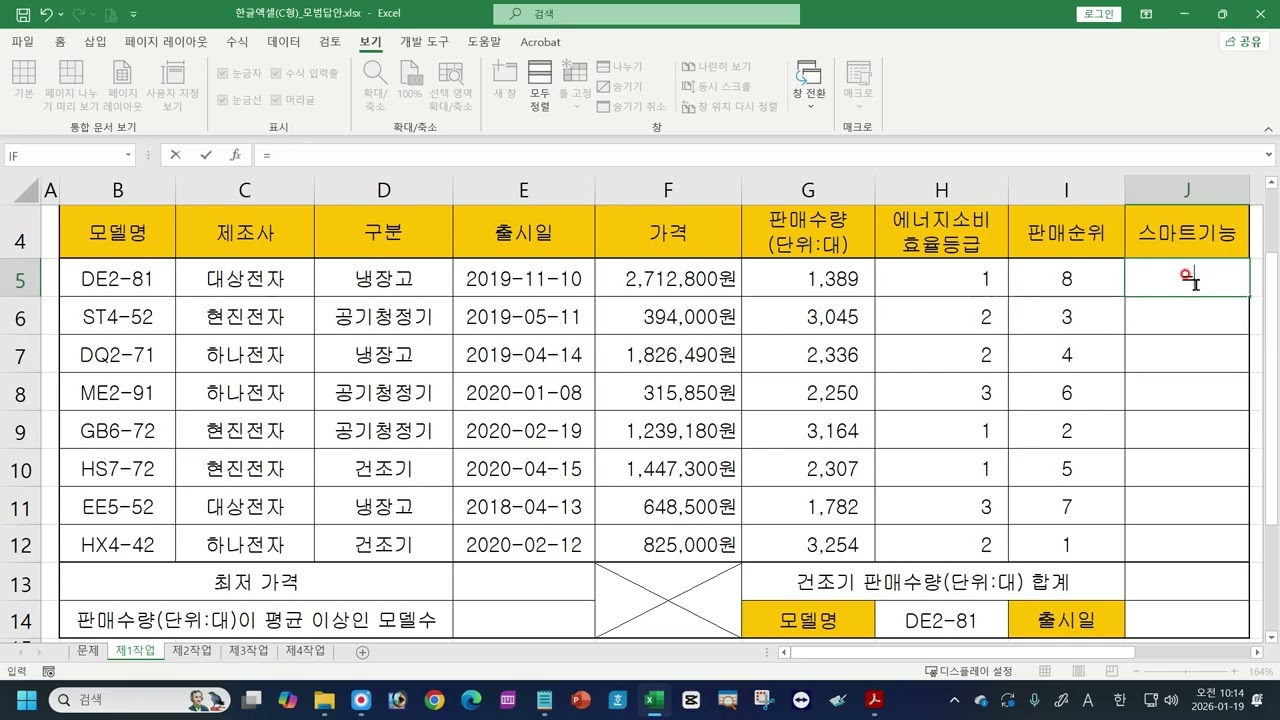Add a new sheet with plus icon
The image size is (1280, 720).
click(x=362, y=652)
